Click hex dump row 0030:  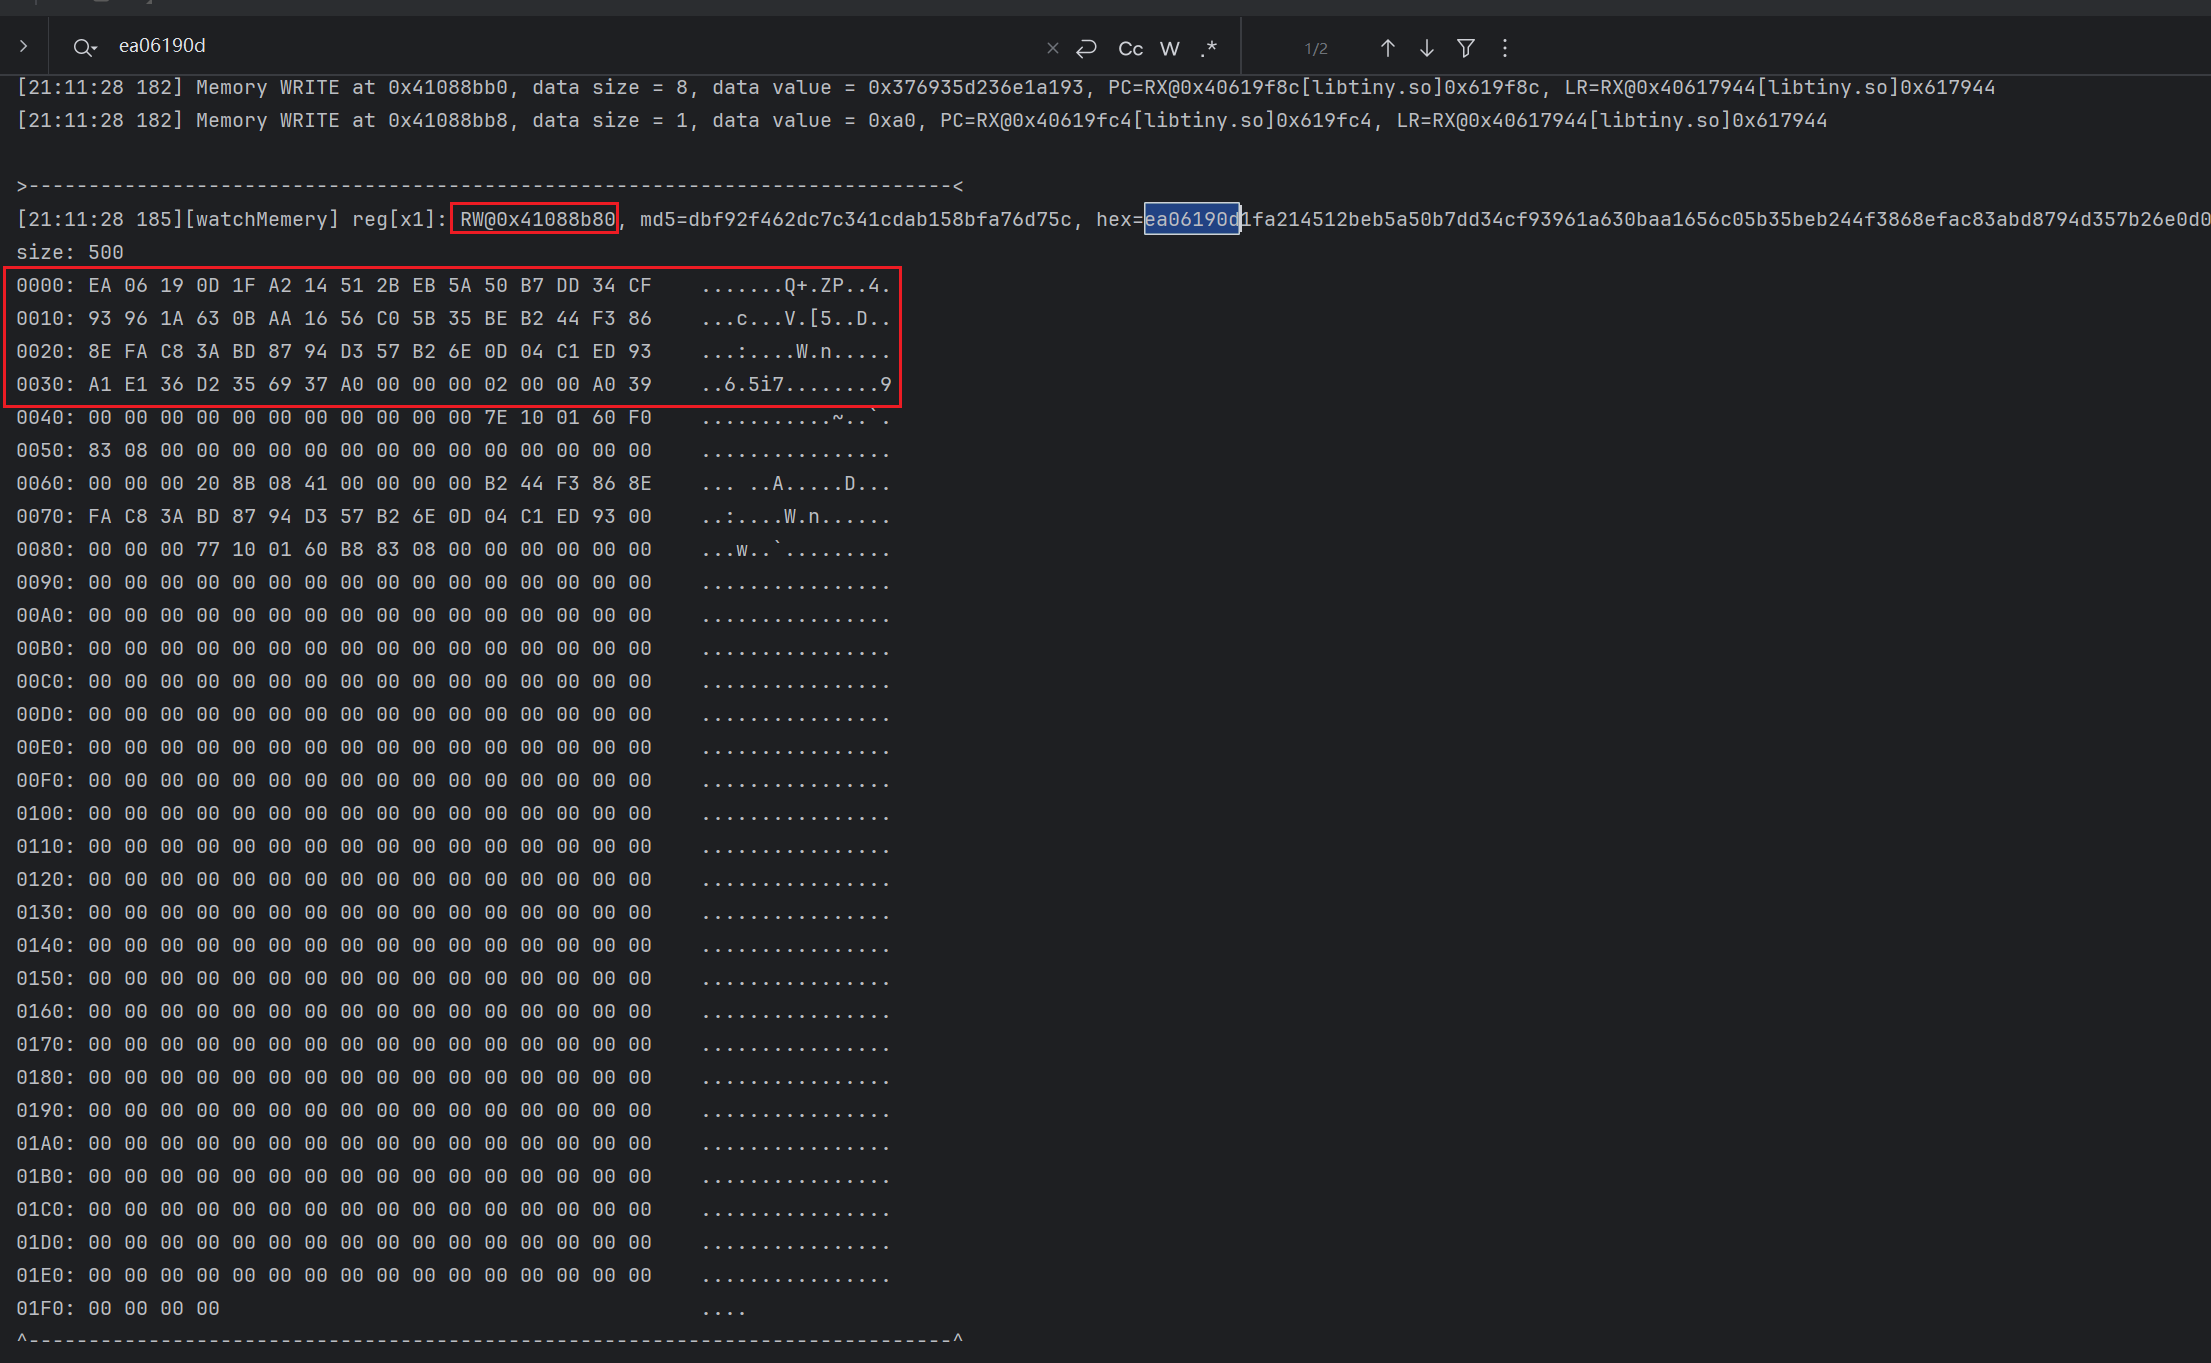point(453,384)
